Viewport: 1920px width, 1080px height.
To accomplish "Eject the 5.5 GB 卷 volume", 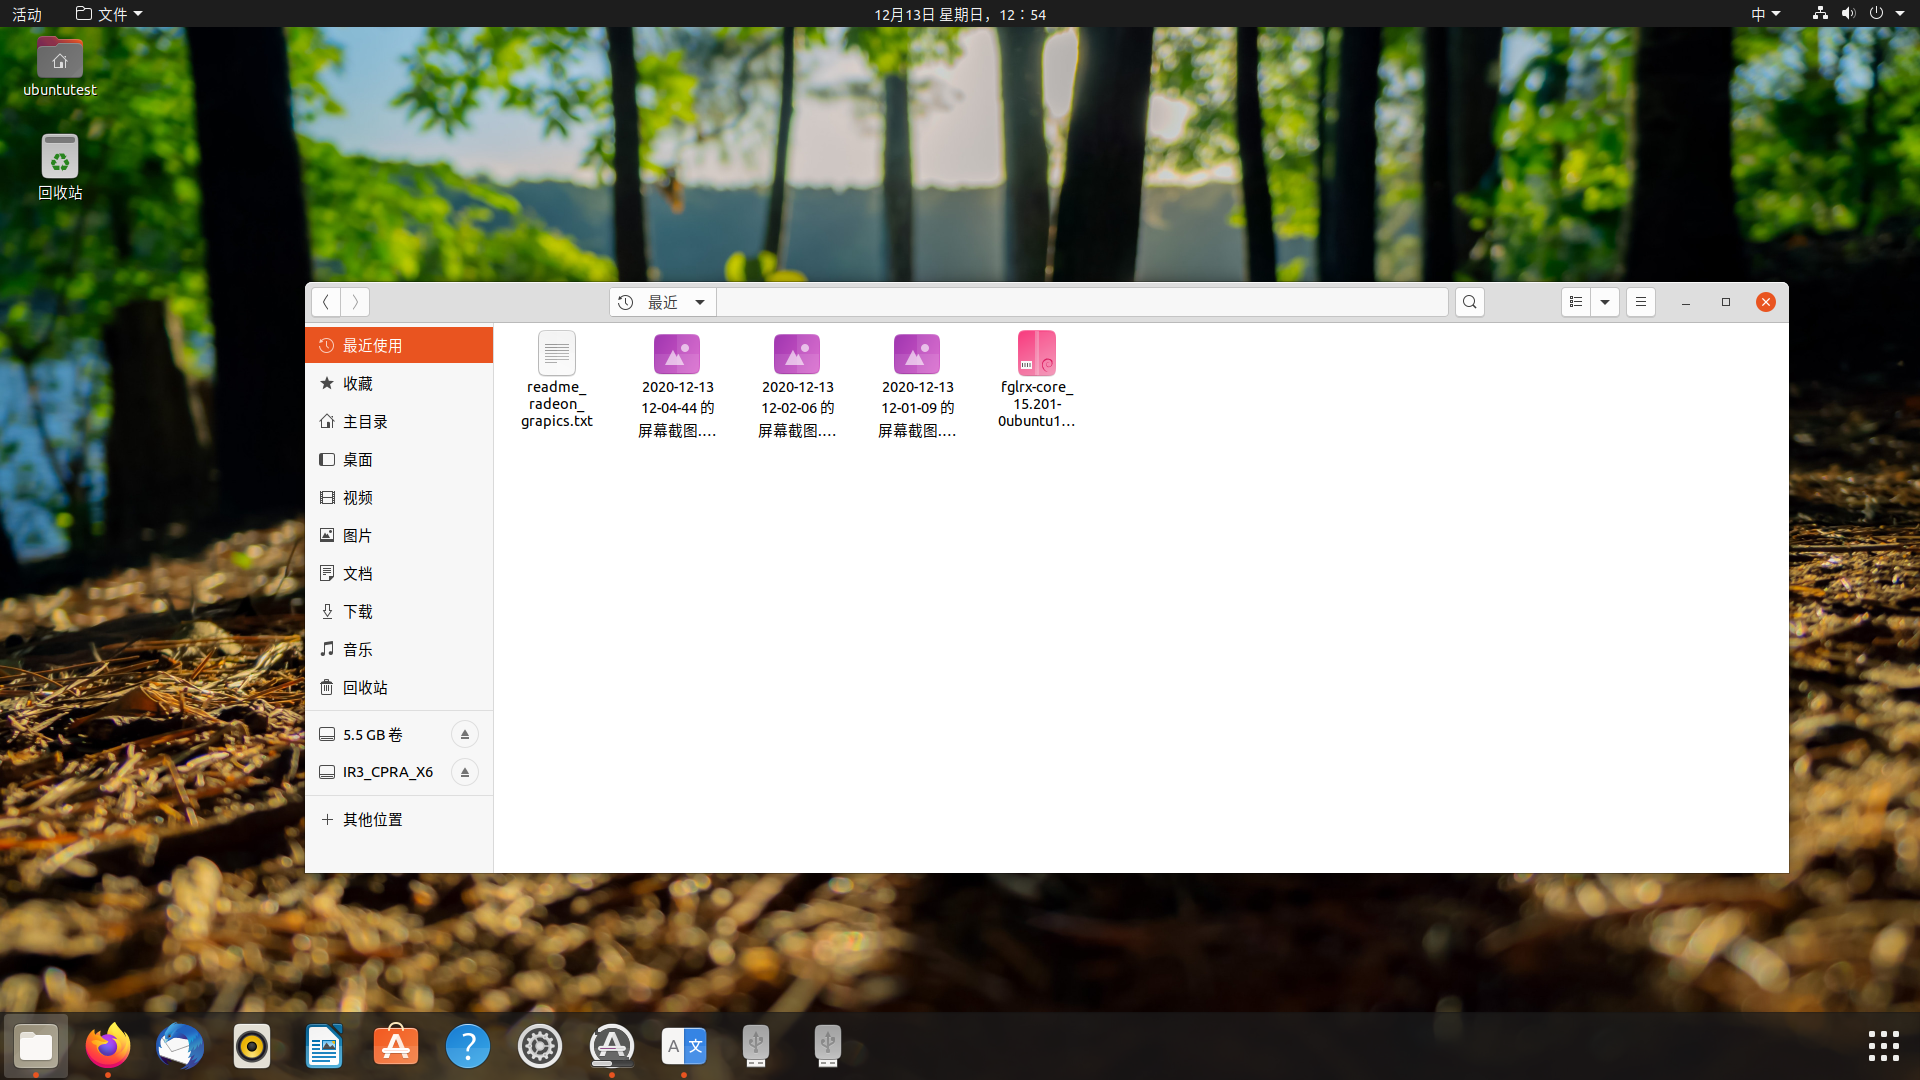I will pyautogui.click(x=464, y=734).
